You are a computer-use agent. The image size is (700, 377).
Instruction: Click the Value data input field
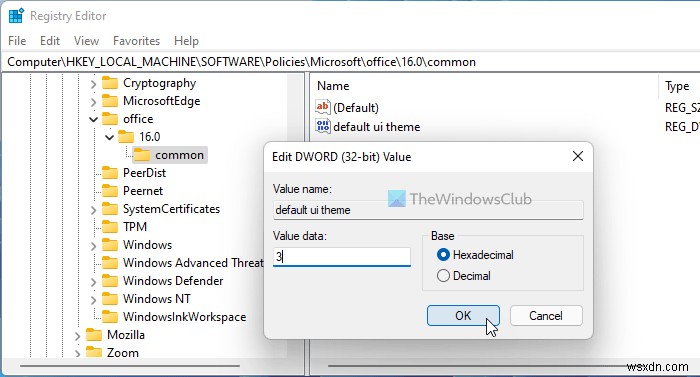point(342,257)
